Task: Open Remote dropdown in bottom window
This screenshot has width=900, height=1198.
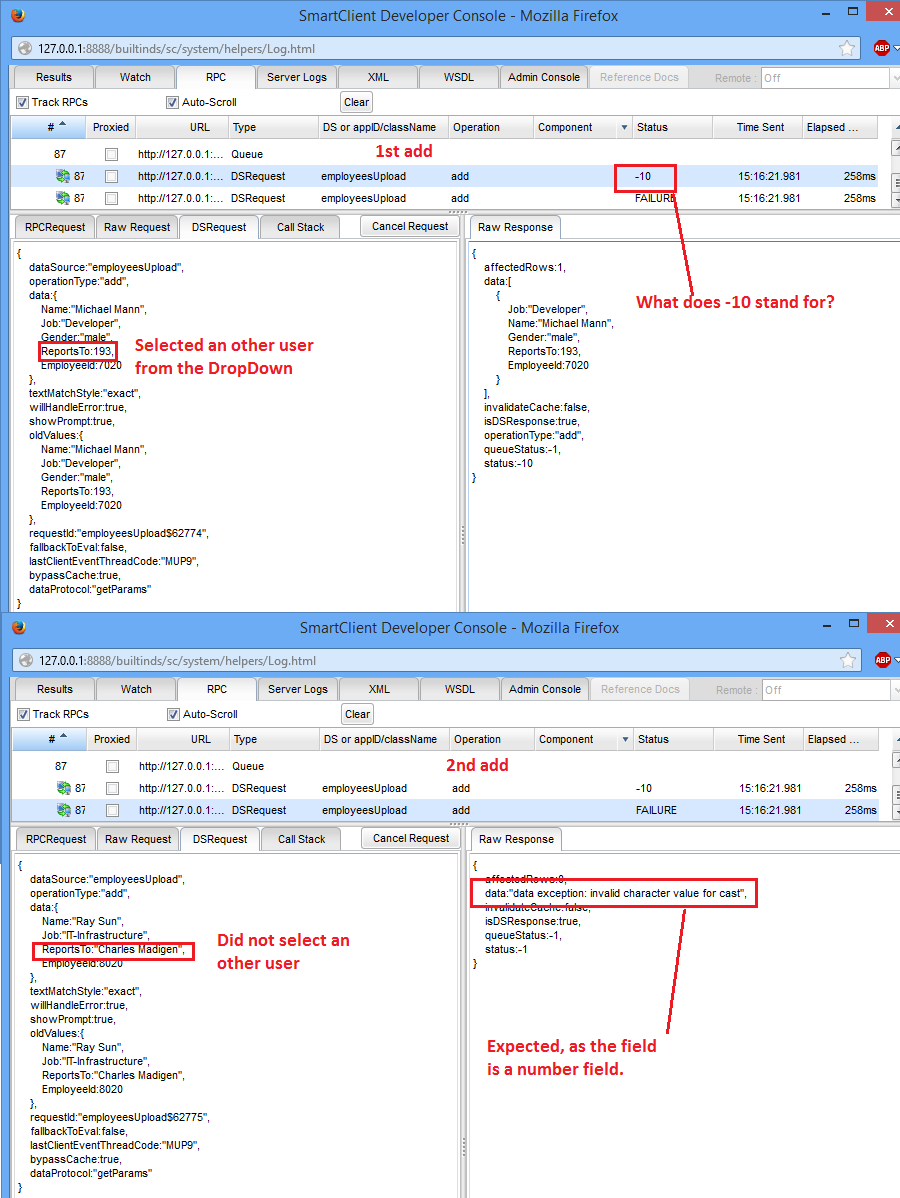Action: pyautogui.click(x=895, y=690)
